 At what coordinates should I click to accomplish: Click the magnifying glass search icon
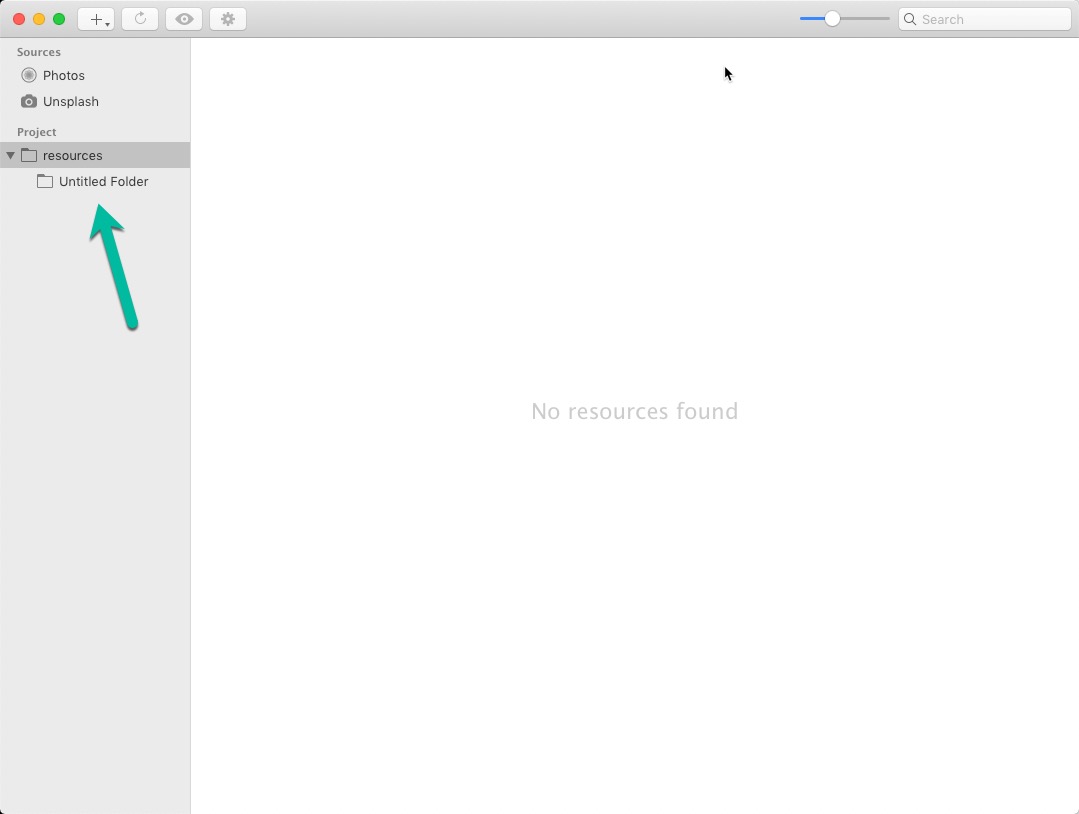click(910, 19)
